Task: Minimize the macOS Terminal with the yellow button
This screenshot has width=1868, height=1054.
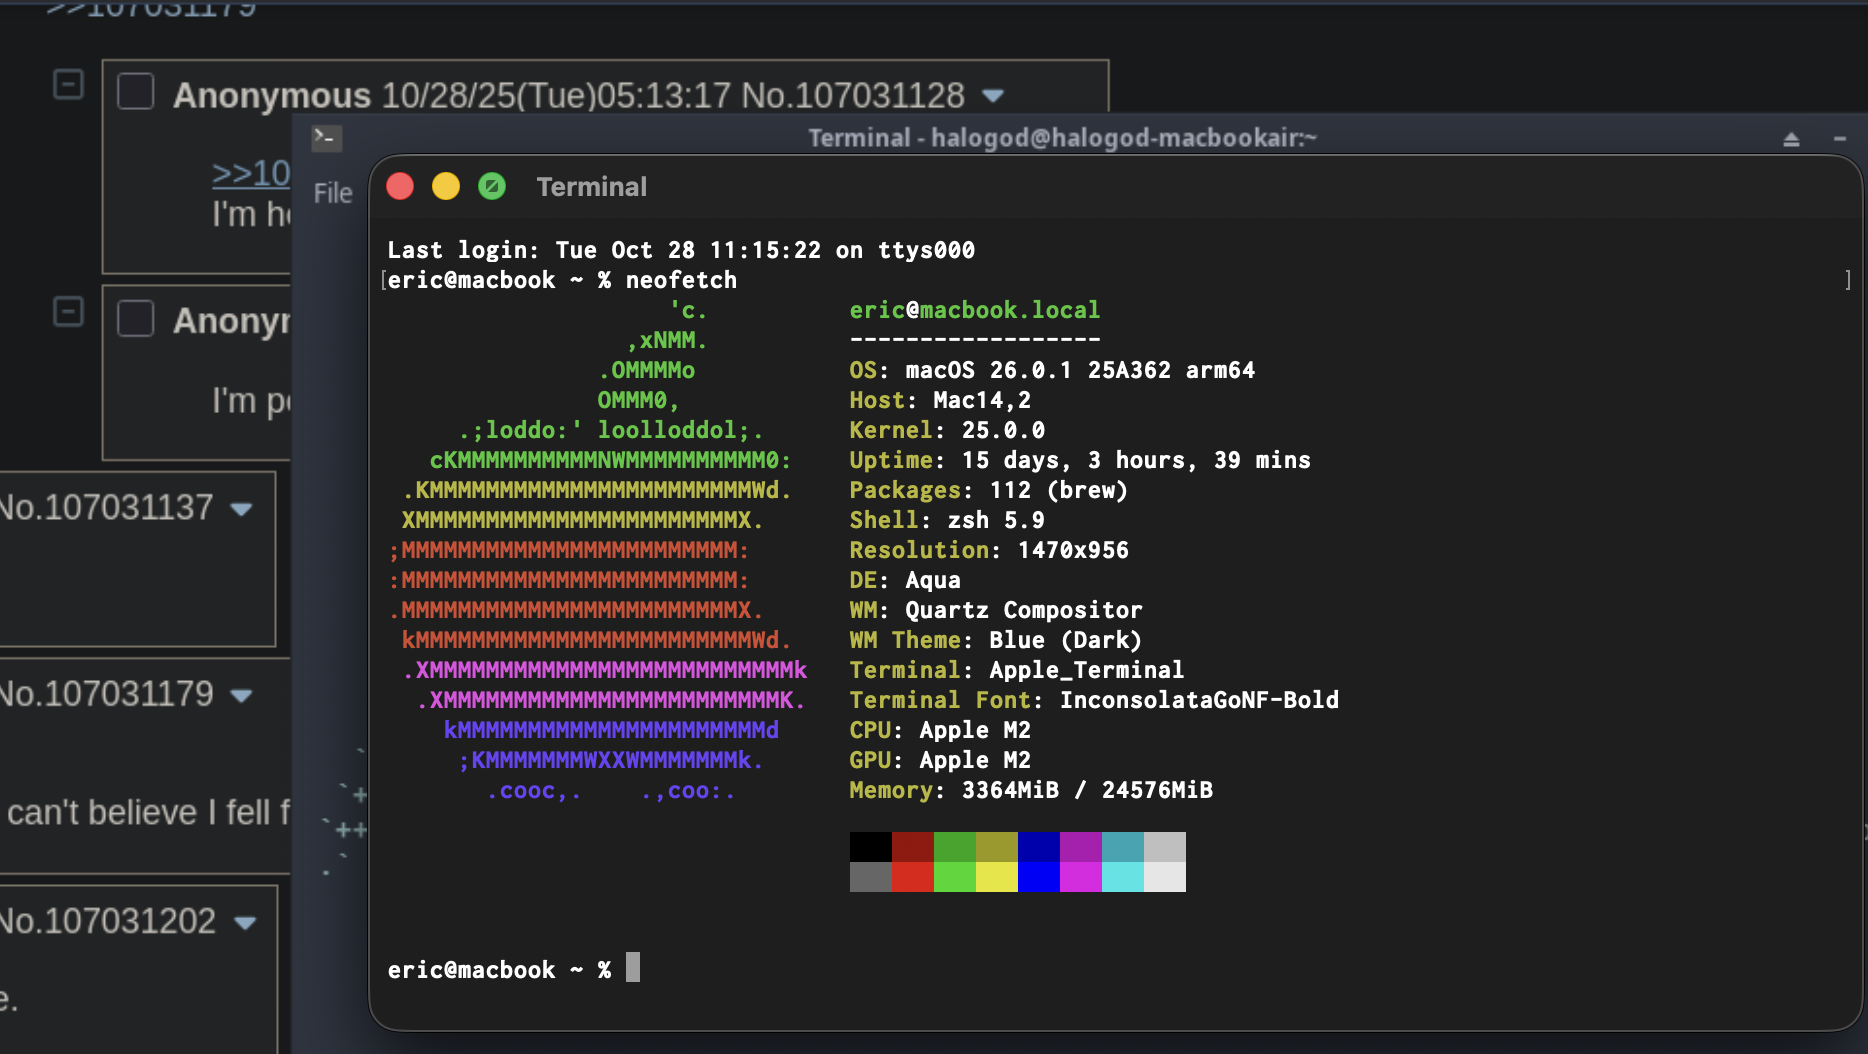Action: 446,186
